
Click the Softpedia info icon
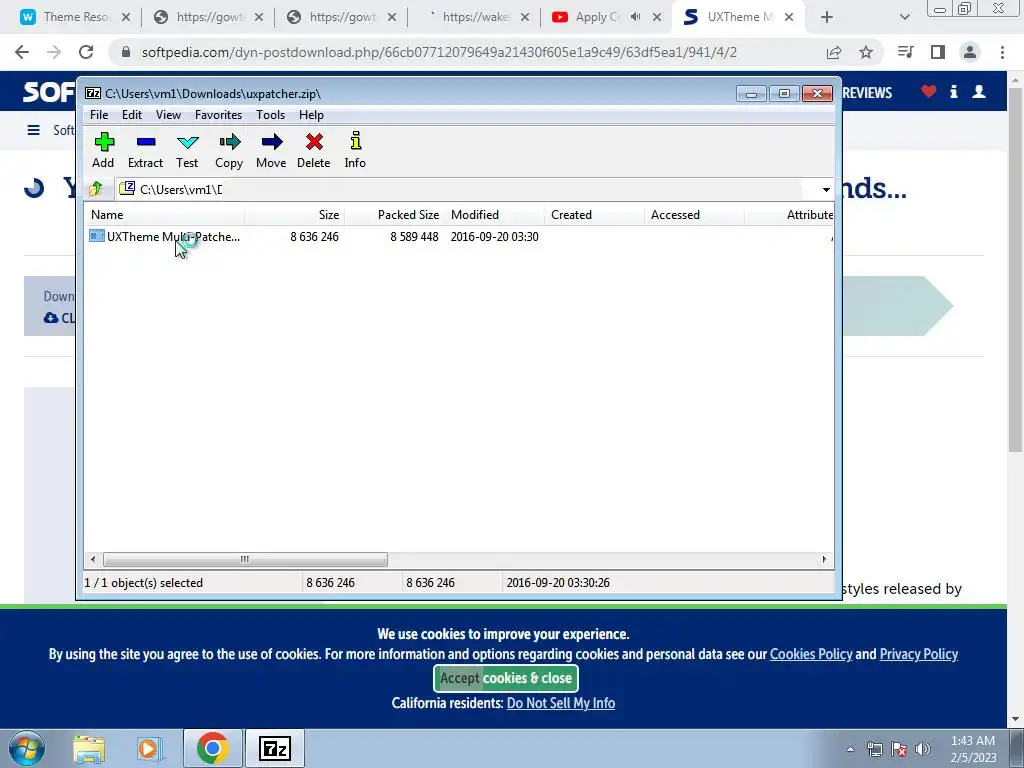point(954,92)
